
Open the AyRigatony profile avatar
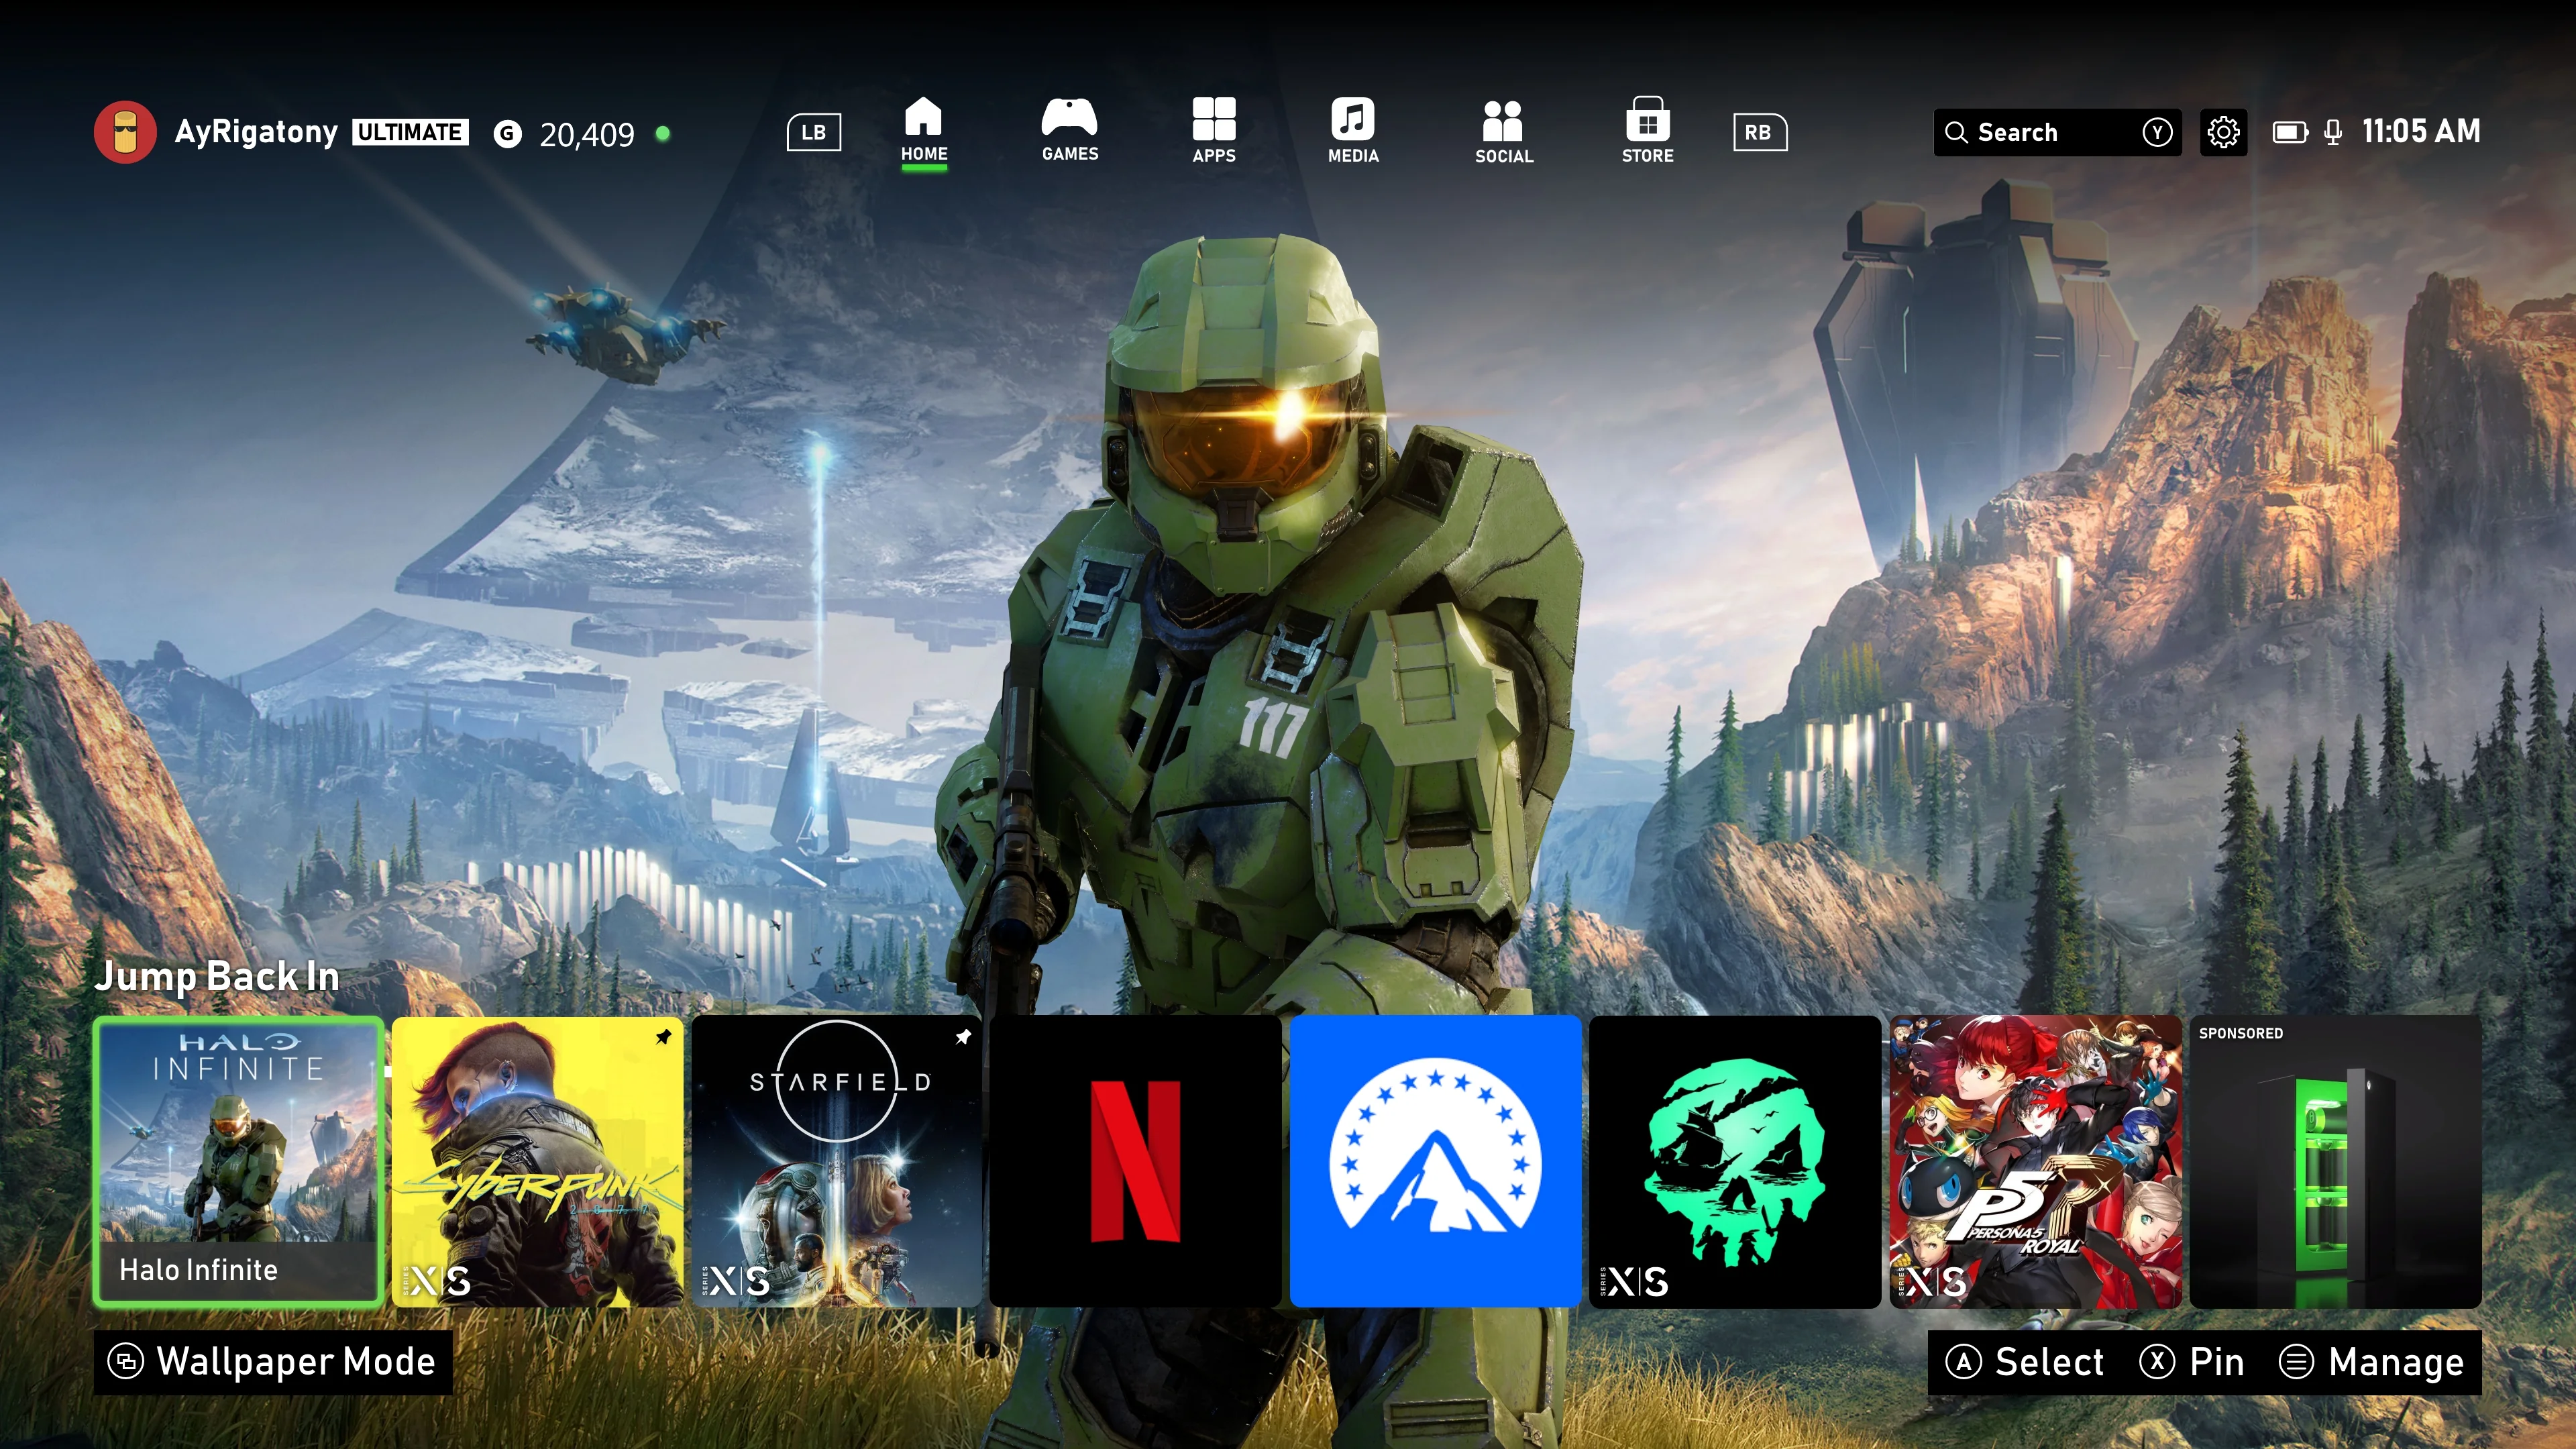click(125, 132)
